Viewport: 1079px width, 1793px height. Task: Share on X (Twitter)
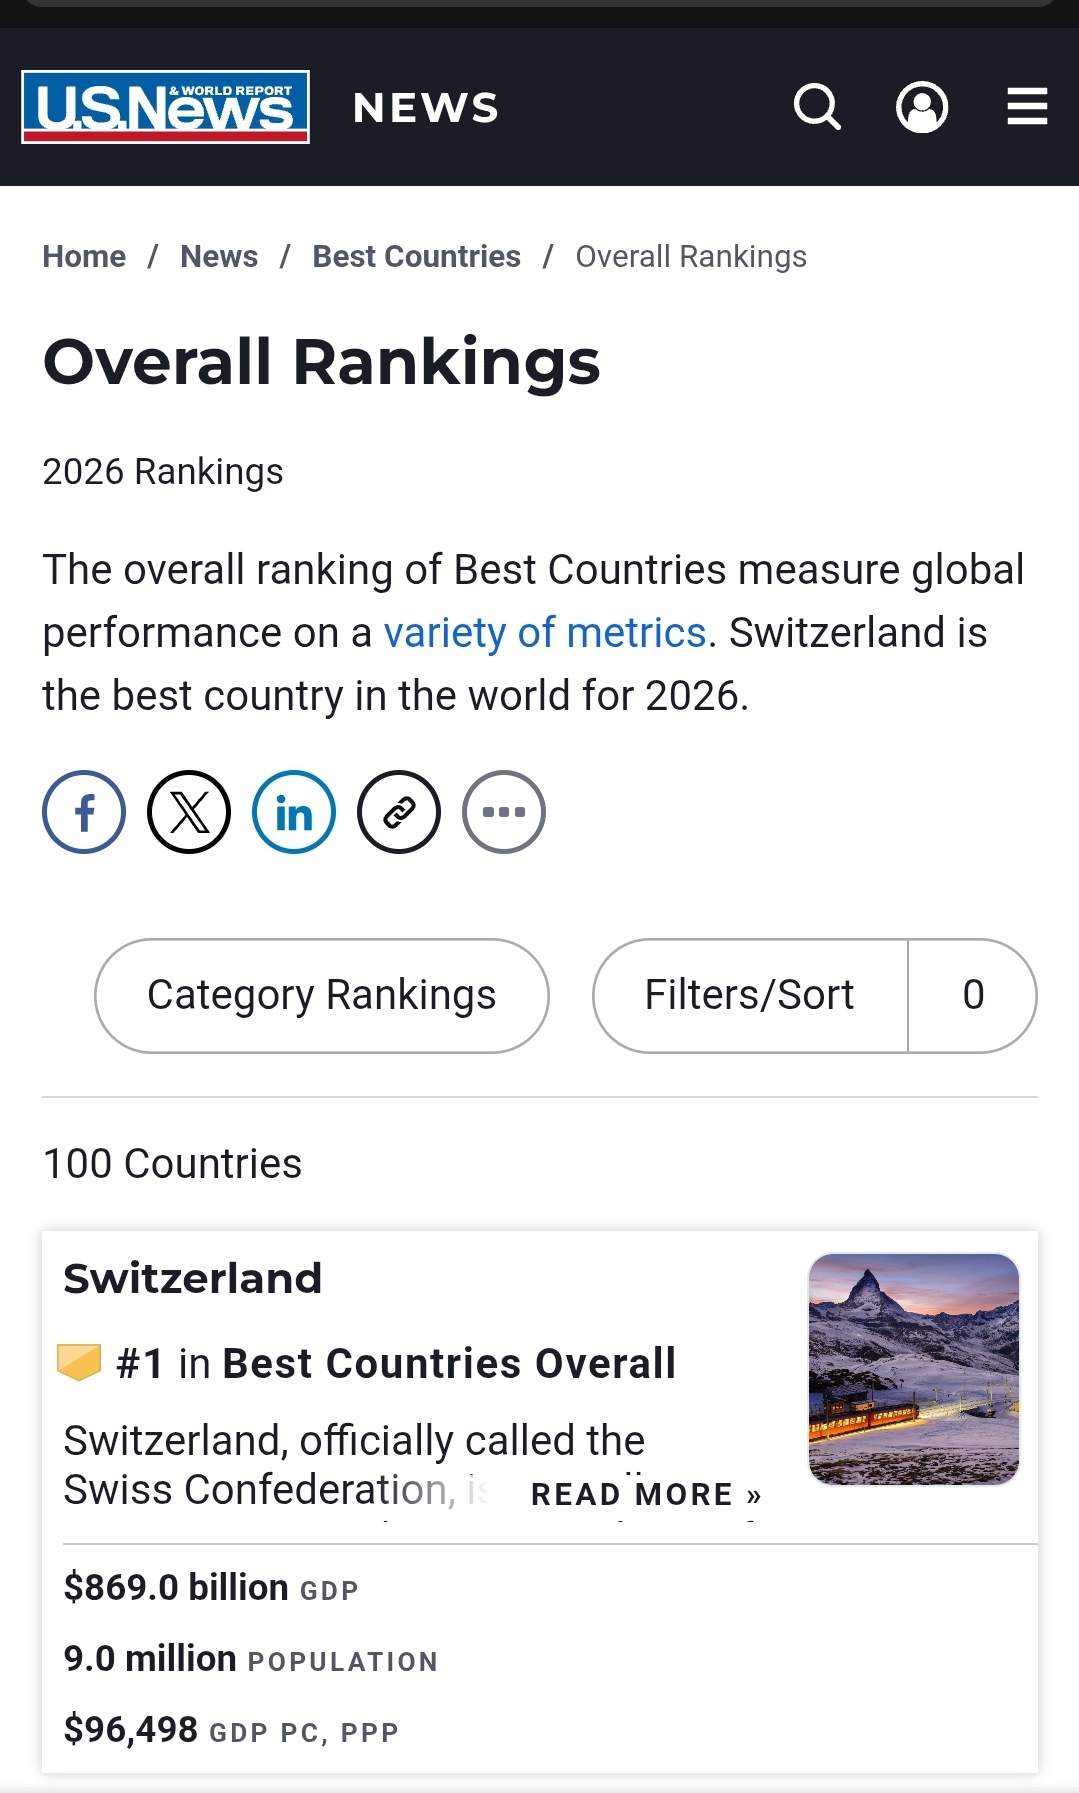click(189, 812)
